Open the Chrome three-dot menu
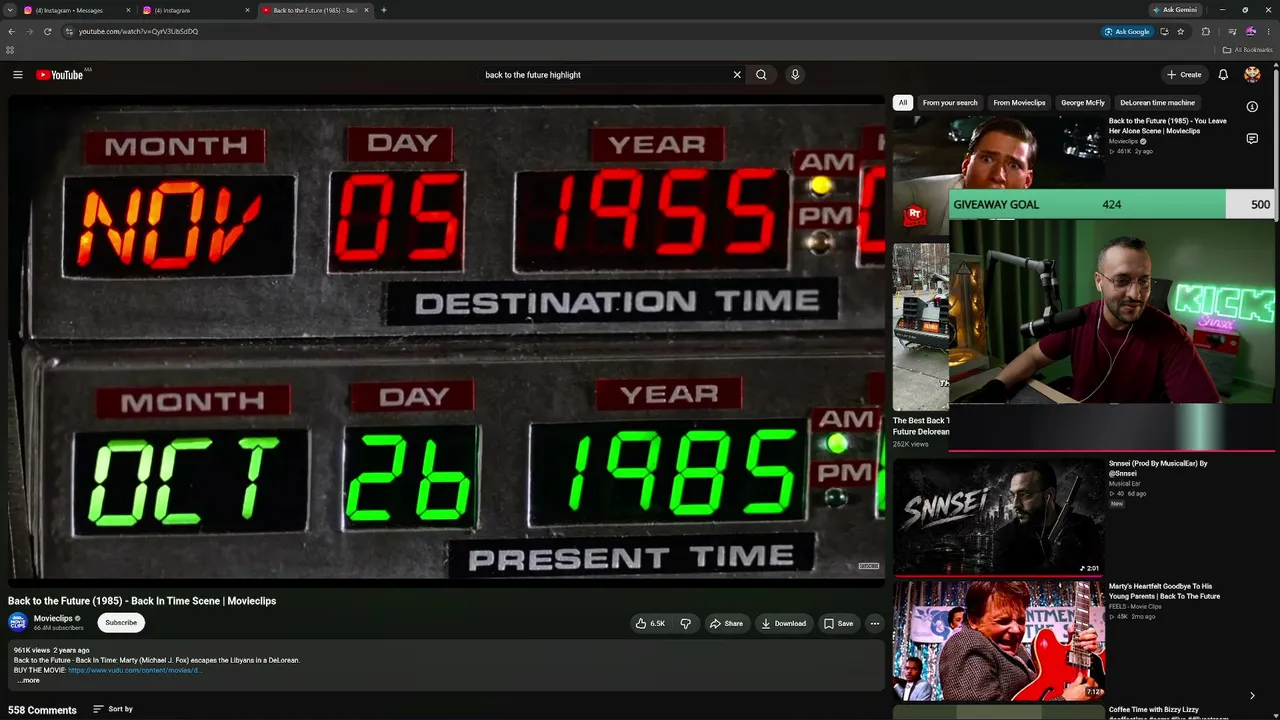Viewport: 1280px width, 720px height. tap(1269, 31)
